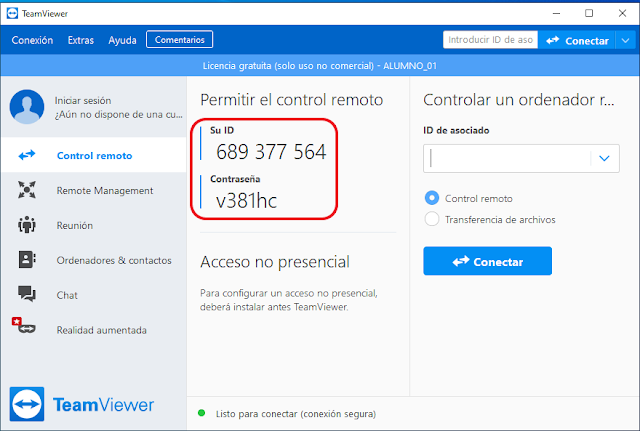The height and width of the screenshot is (431, 640).
Task: Click the Control remoto arrows icon
Action: click(27, 155)
